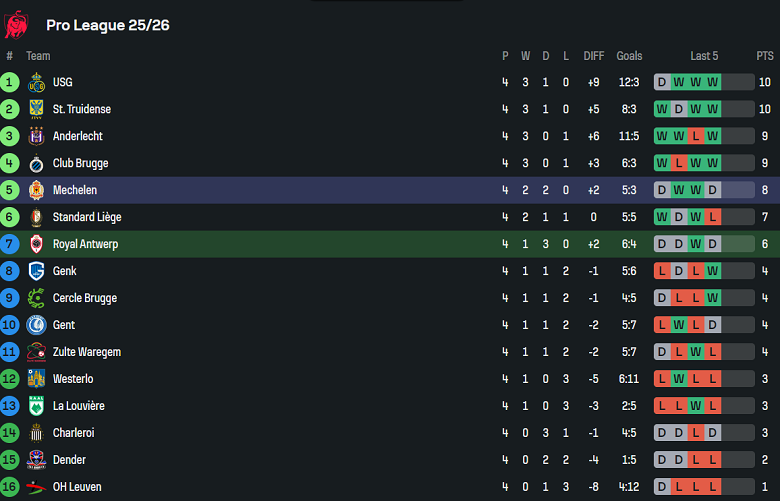
Task: Sort table by PTS column header
Action: [765, 56]
